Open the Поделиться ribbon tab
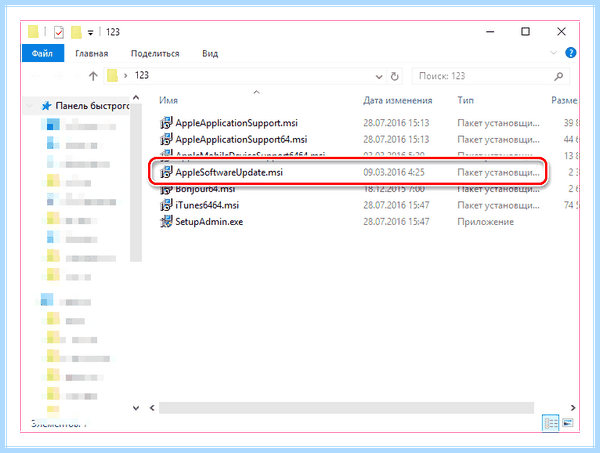Viewport: 600px width, 453px height. pos(155,54)
